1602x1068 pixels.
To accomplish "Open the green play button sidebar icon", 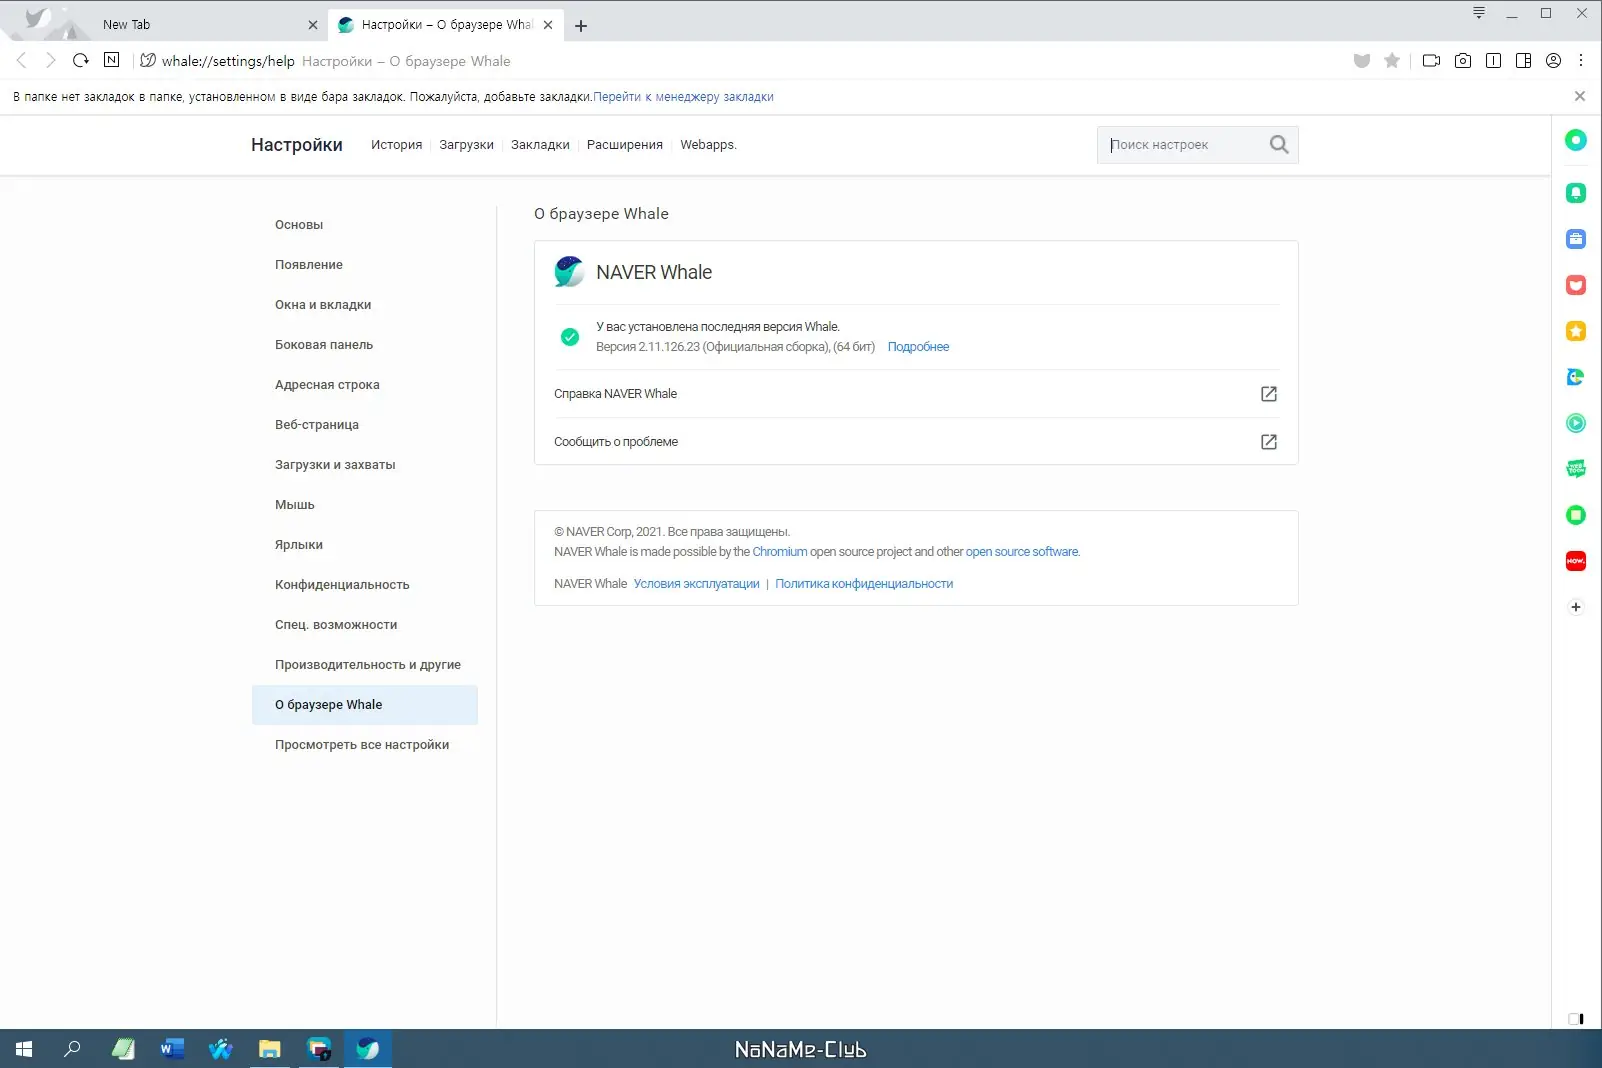I will click(x=1576, y=423).
